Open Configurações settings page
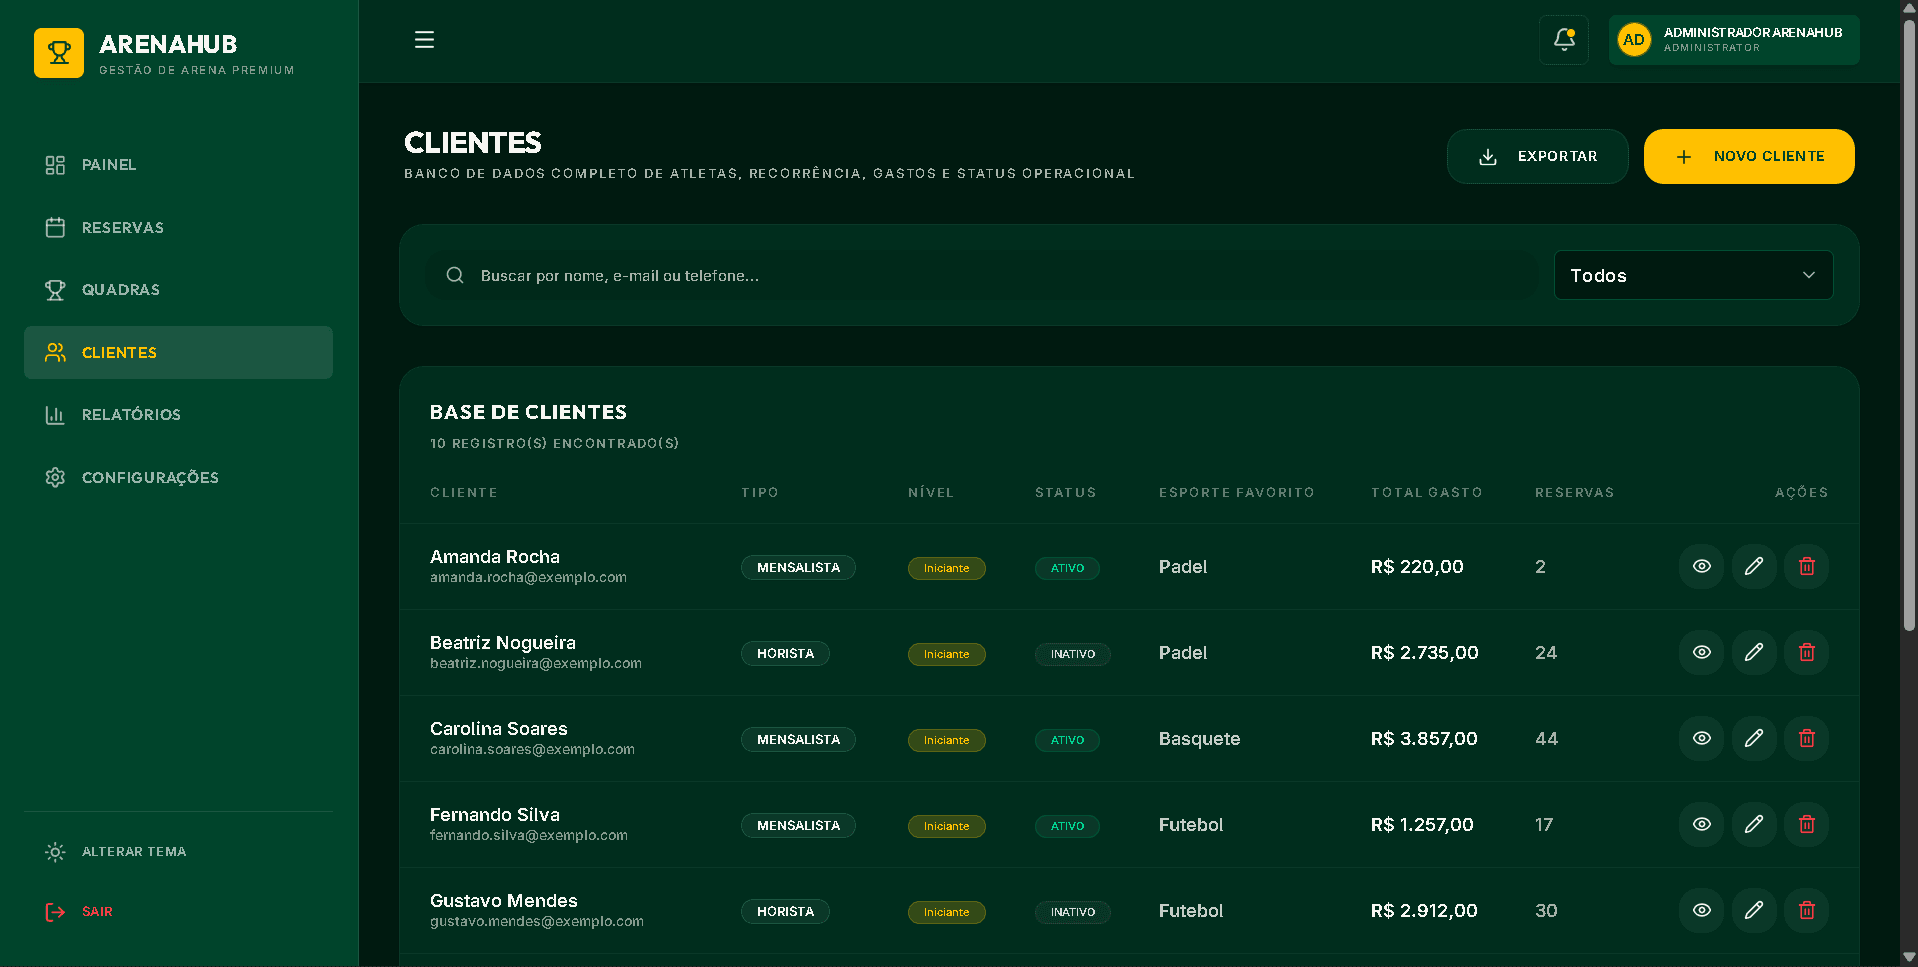Image resolution: width=1918 pixels, height=967 pixels. 178,478
